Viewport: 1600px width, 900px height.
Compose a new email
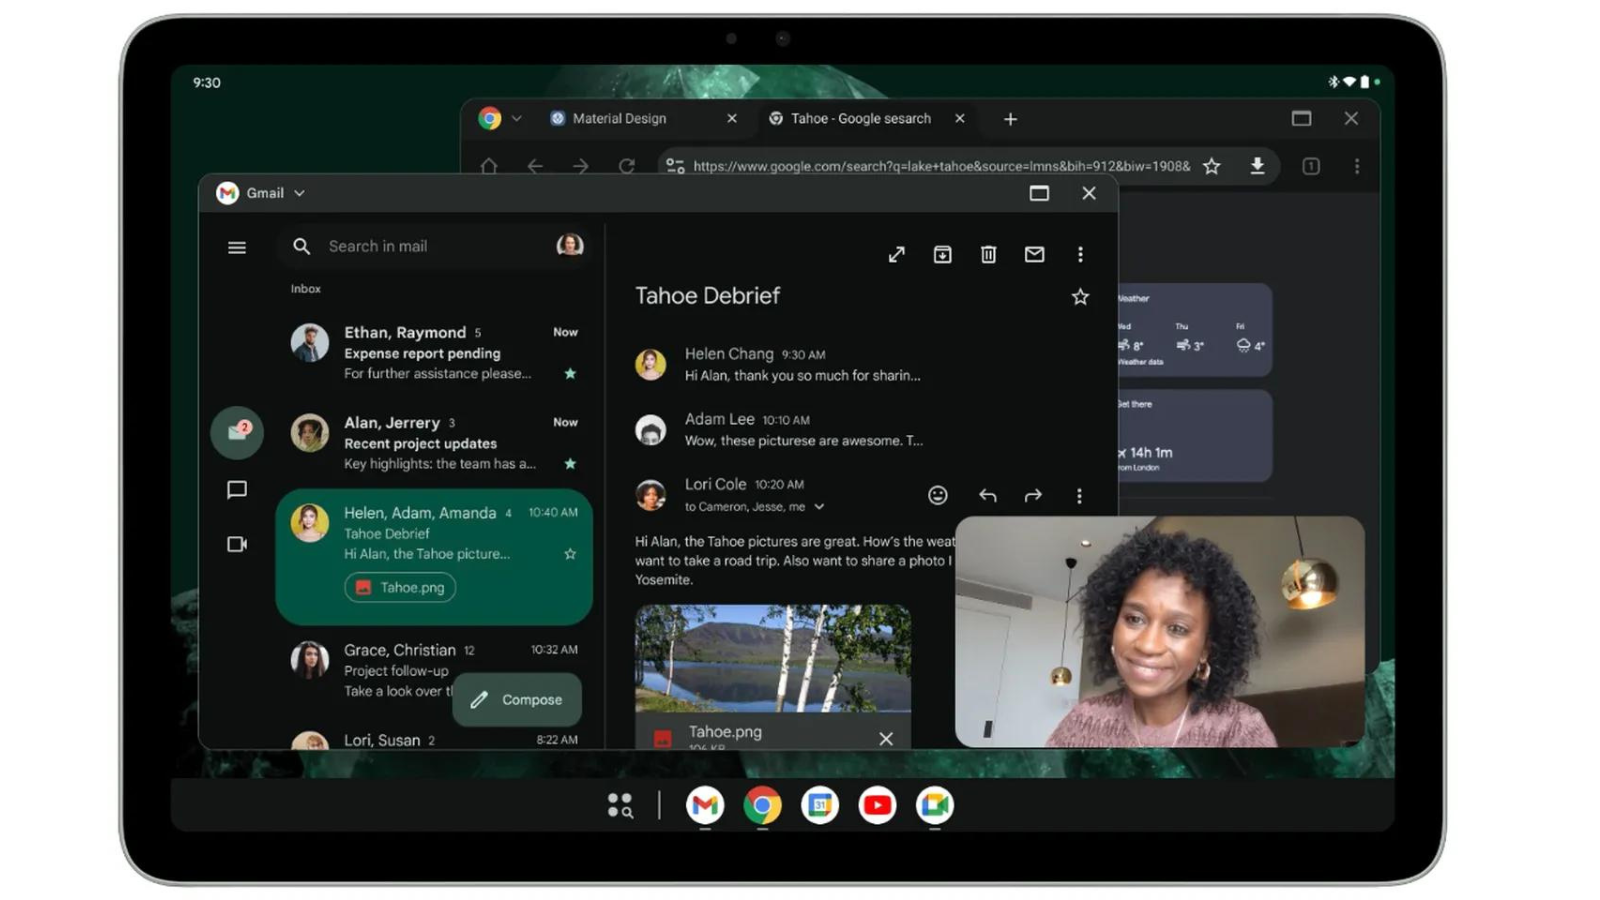pos(517,700)
